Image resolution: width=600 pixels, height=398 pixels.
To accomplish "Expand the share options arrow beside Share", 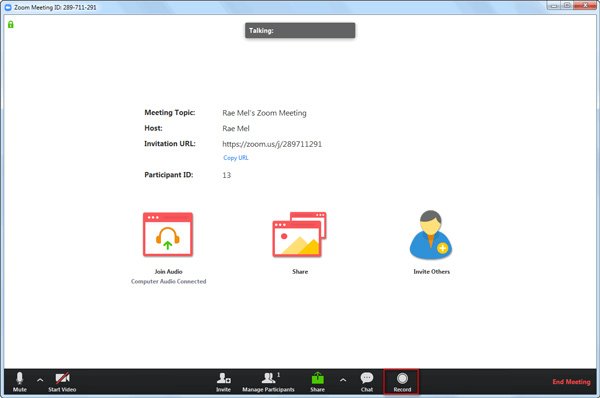I will click(343, 380).
